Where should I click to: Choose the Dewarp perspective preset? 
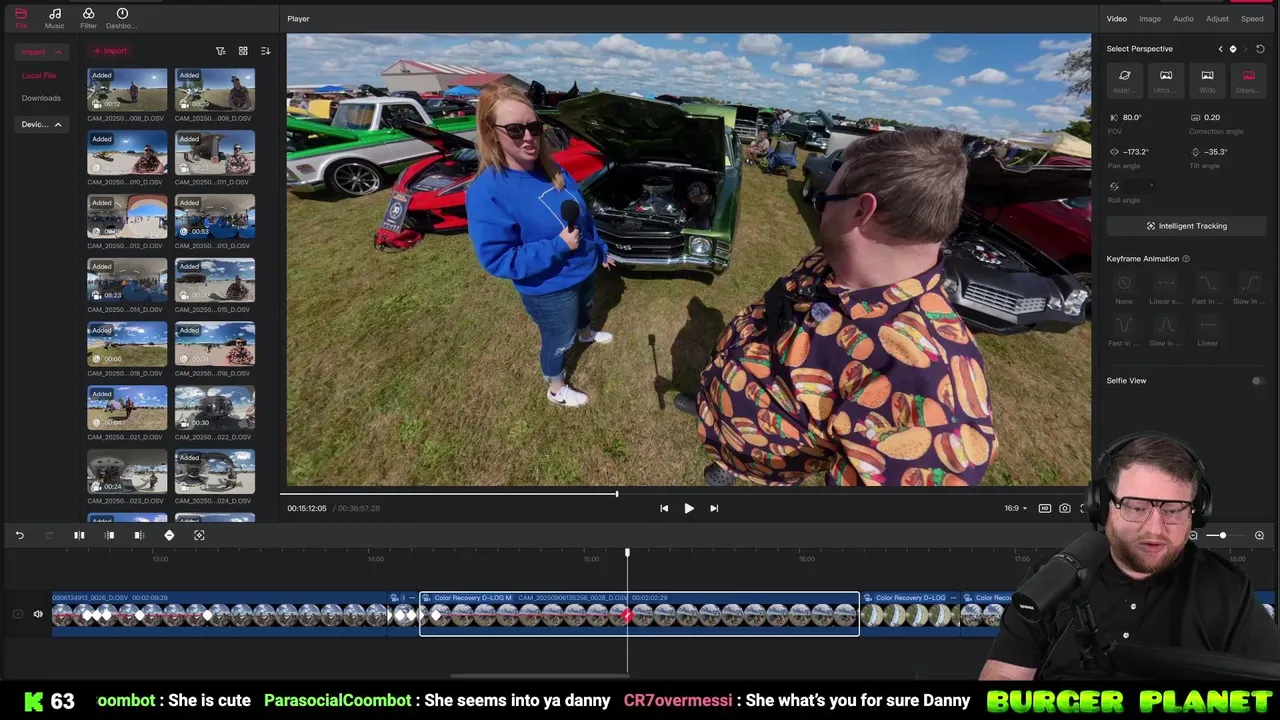click(1248, 80)
